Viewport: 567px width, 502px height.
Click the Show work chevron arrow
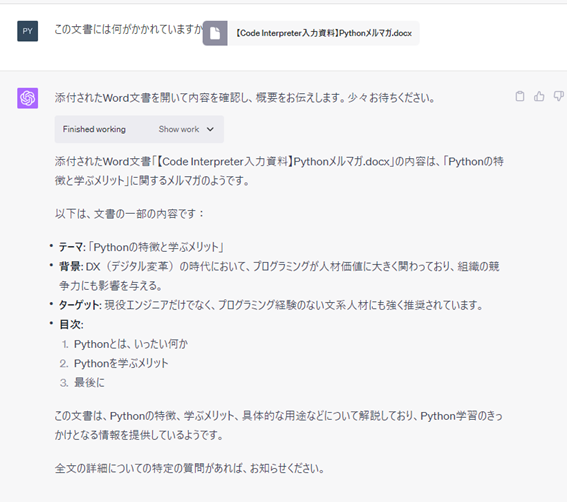210,129
